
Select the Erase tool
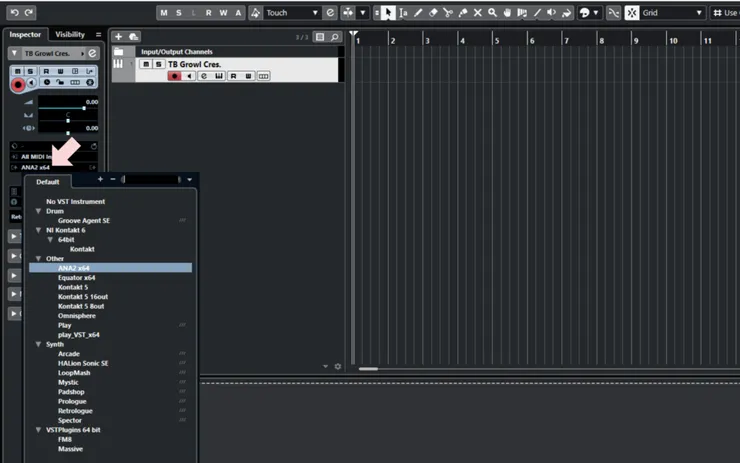click(433, 13)
